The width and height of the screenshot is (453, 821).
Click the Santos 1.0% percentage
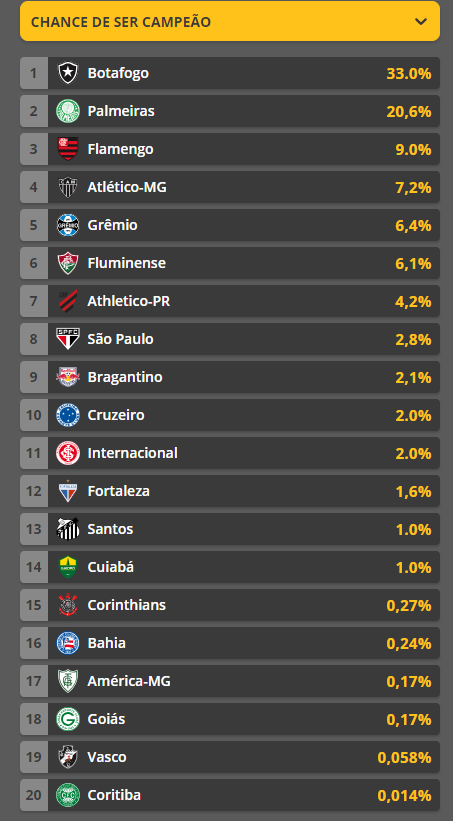[413, 529]
